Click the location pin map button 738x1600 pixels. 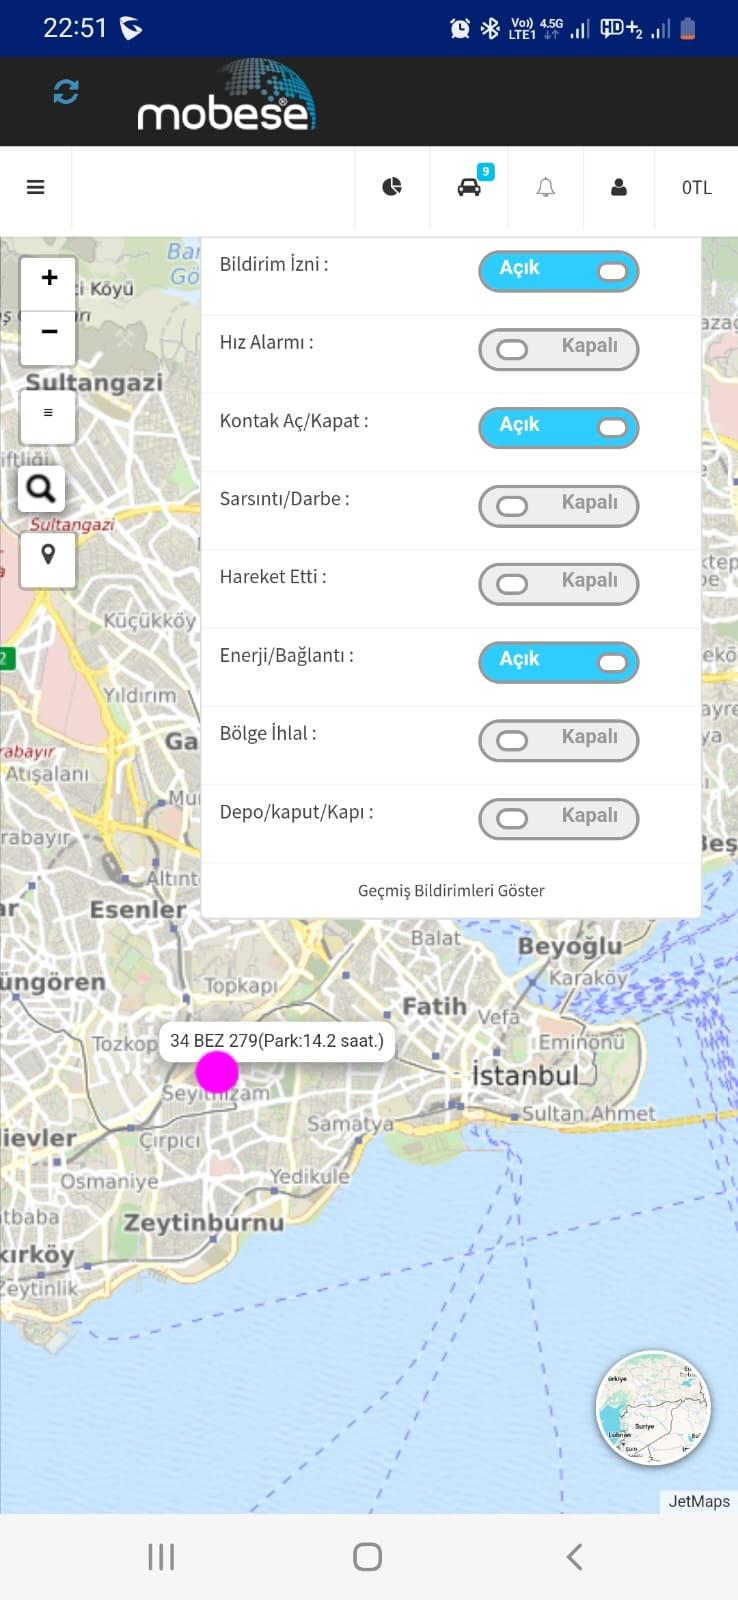[x=48, y=558]
